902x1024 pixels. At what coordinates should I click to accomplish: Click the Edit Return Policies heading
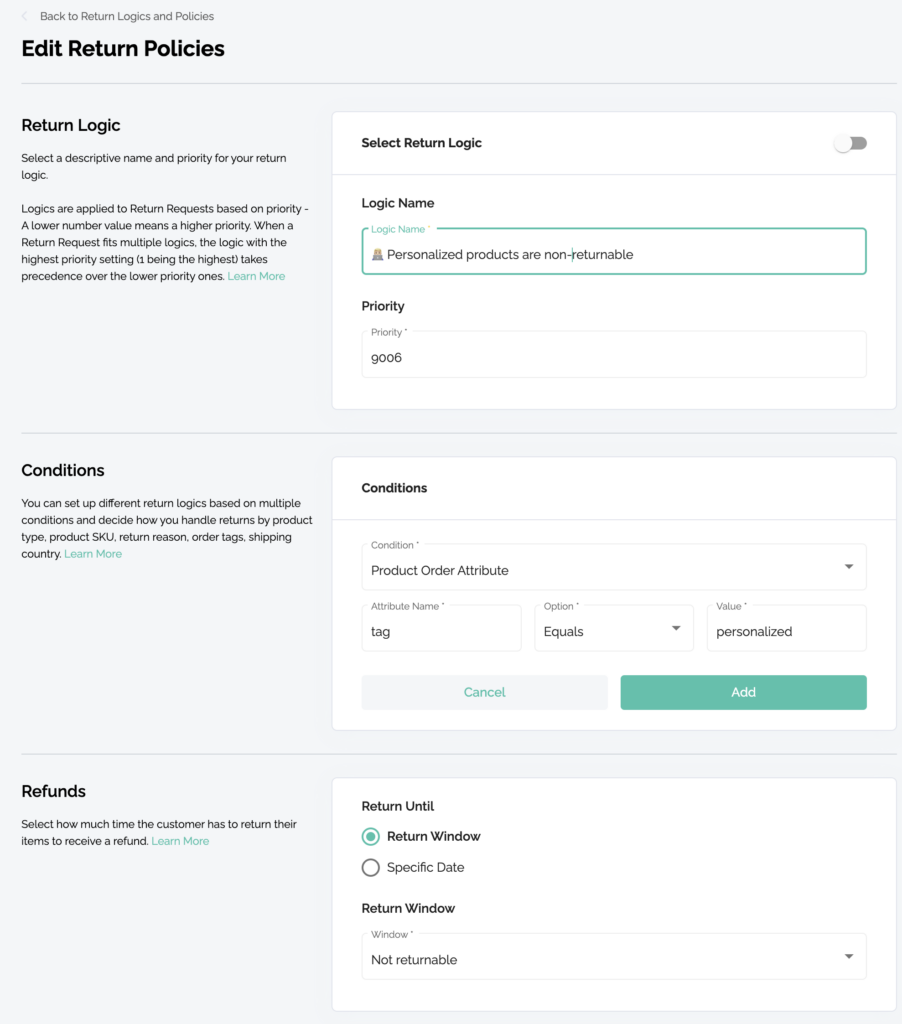tap(123, 49)
